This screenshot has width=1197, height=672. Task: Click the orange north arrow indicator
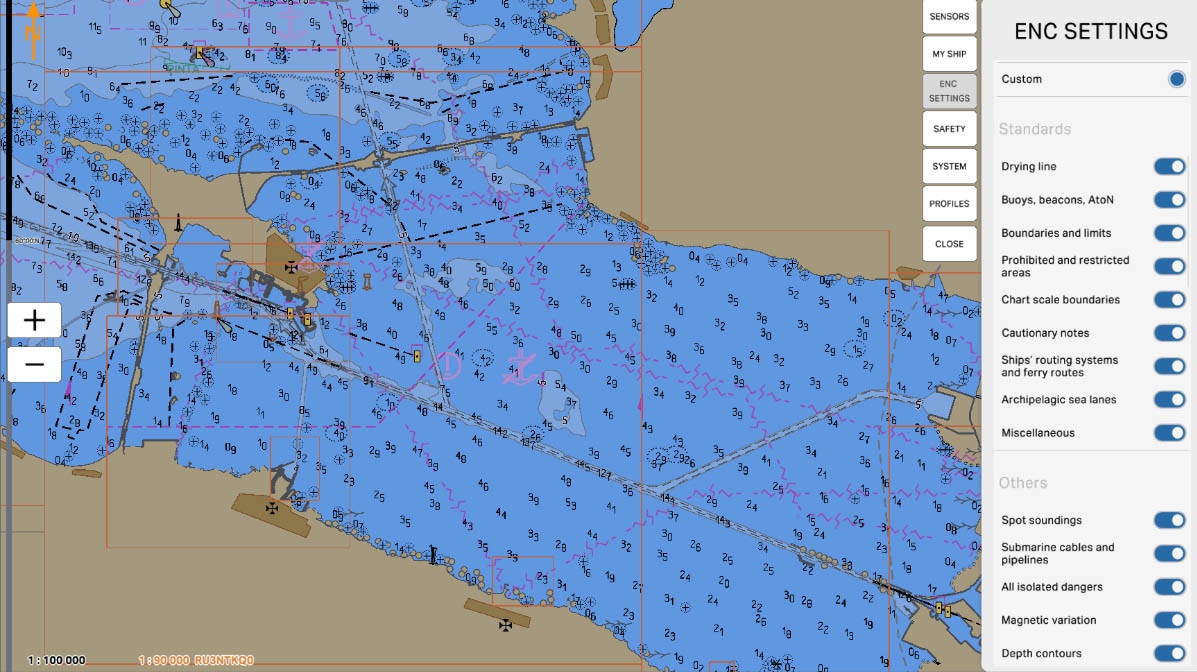(x=33, y=22)
